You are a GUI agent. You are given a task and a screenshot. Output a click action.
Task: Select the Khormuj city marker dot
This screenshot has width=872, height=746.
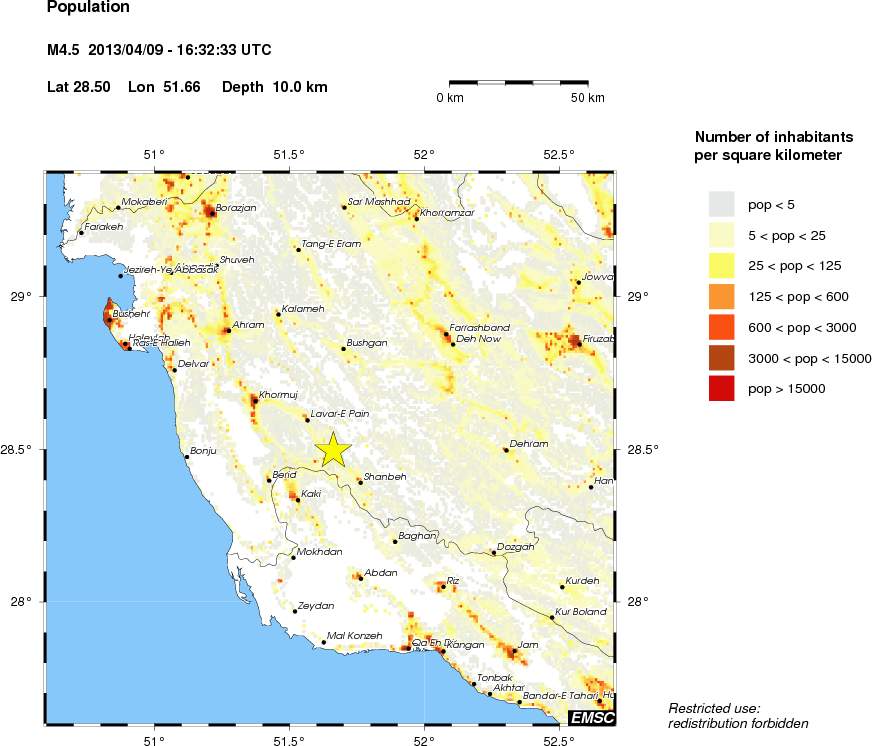pos(255,400)
